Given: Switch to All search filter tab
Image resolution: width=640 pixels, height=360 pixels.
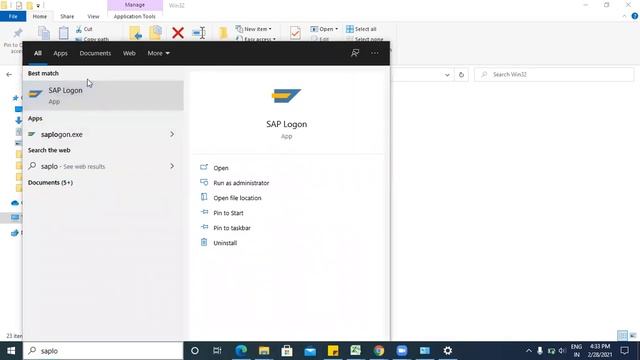Looking at the screenshot, I should (38, 53).
